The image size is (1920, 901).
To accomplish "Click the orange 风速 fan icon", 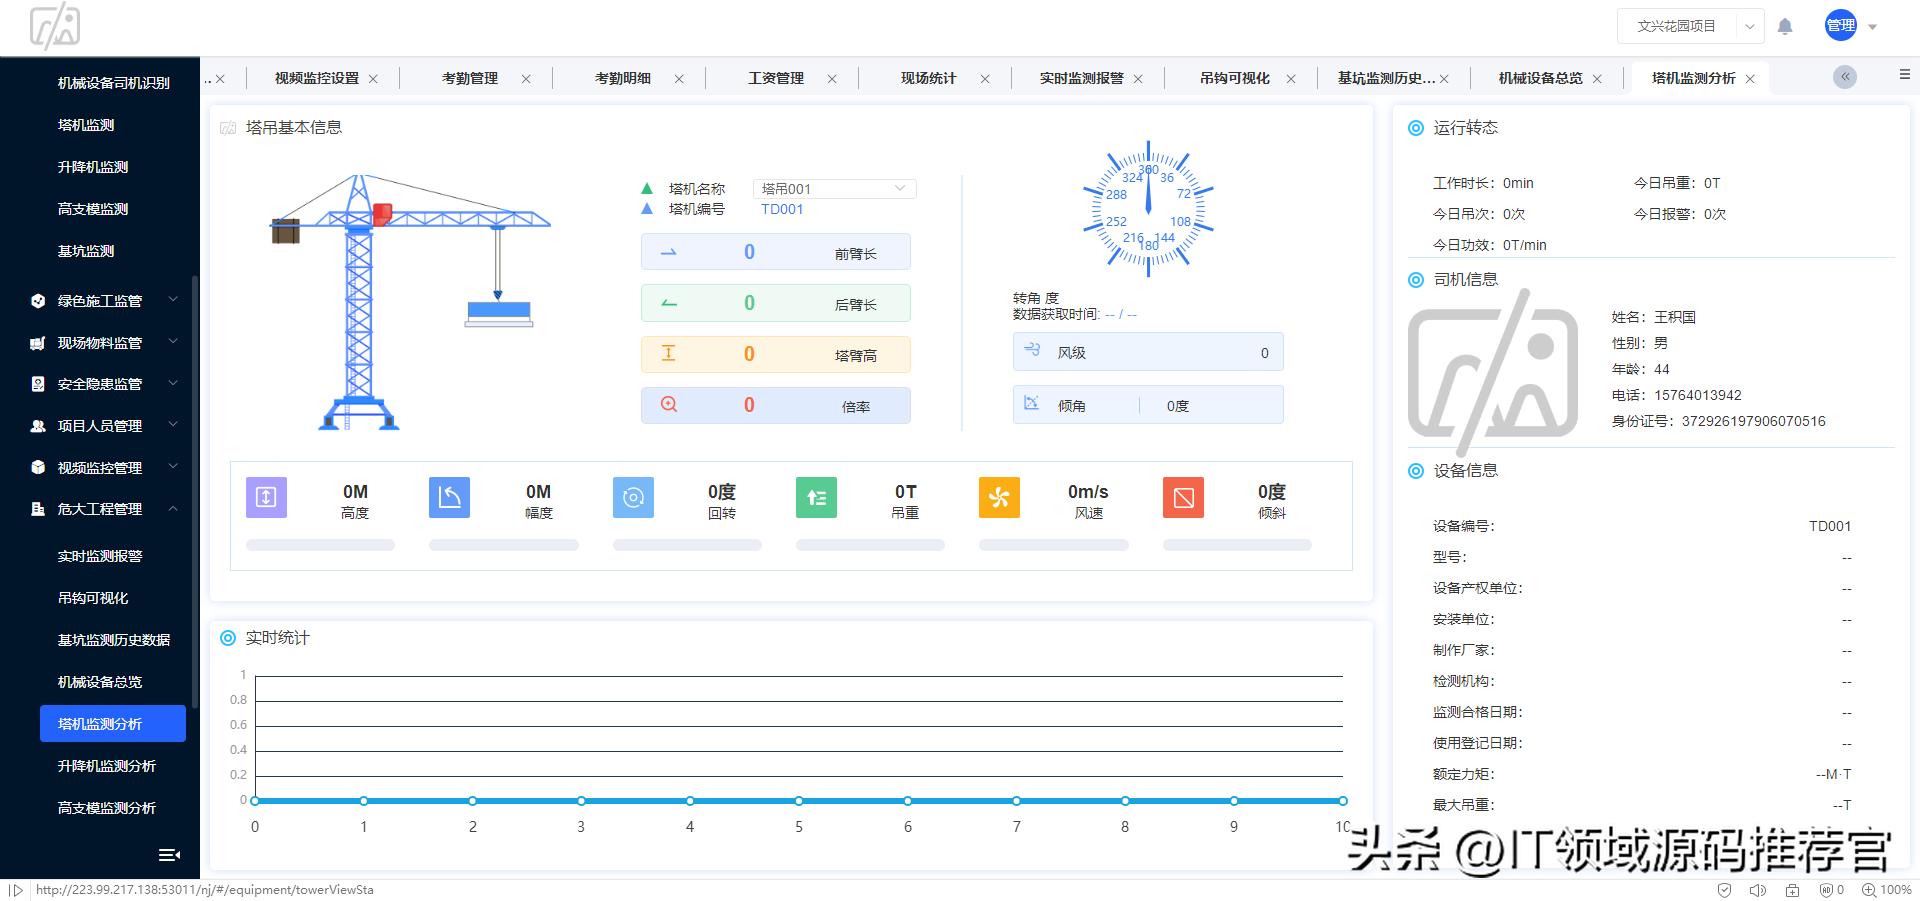I will click(999, 497).
